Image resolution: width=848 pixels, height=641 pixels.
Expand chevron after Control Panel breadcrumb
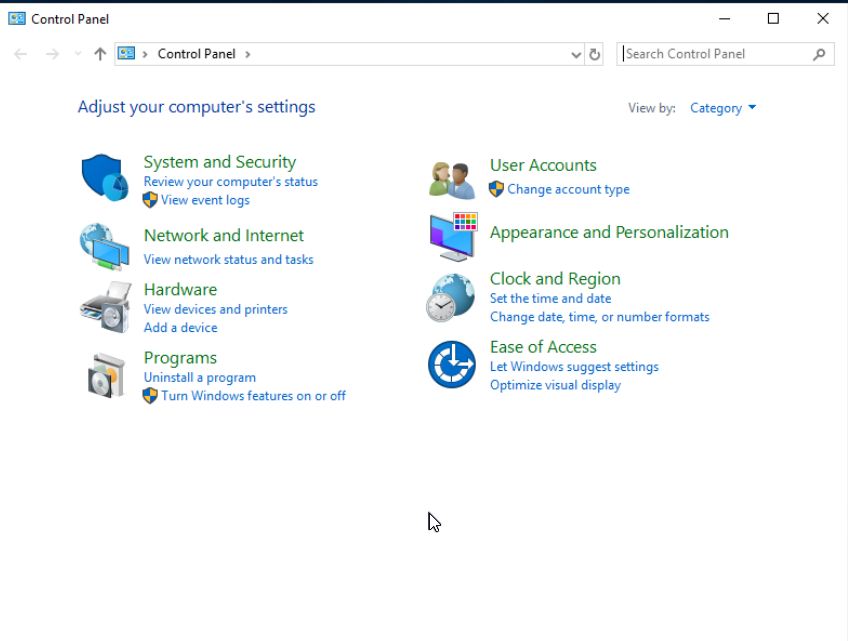click(248, 54)
